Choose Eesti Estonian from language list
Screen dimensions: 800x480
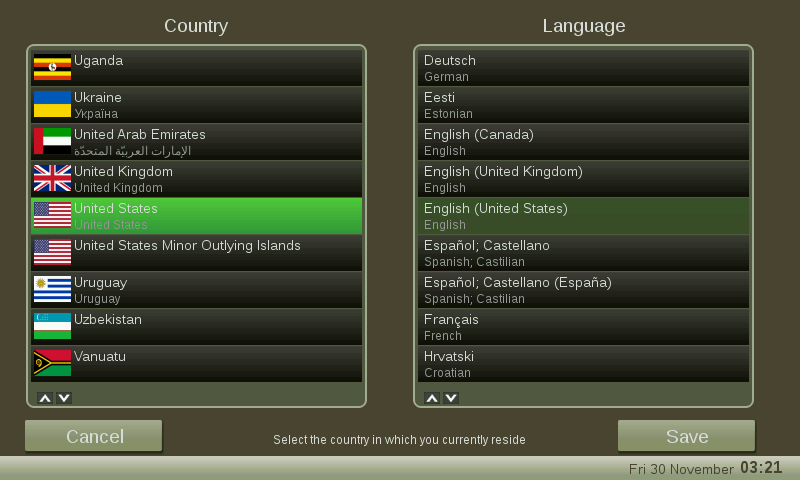(x=583, y=105)
